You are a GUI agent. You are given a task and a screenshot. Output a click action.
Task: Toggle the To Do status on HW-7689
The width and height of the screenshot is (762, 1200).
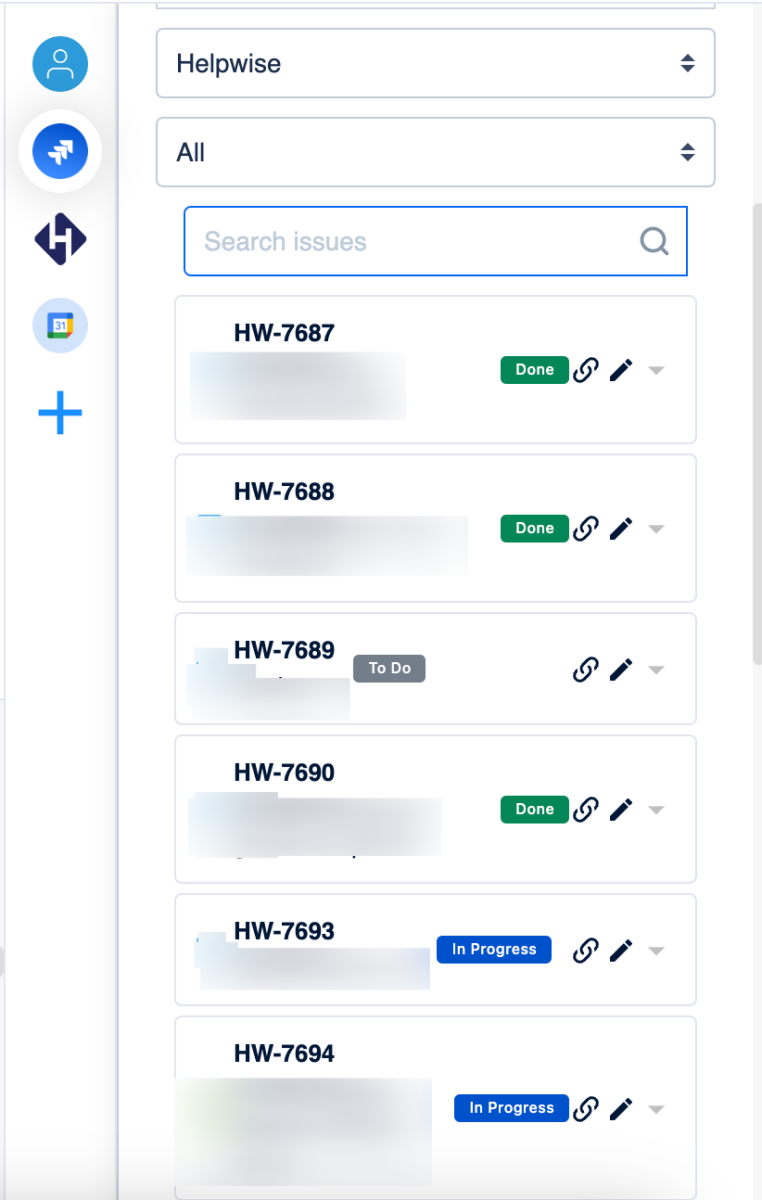[x=389, y=668]
